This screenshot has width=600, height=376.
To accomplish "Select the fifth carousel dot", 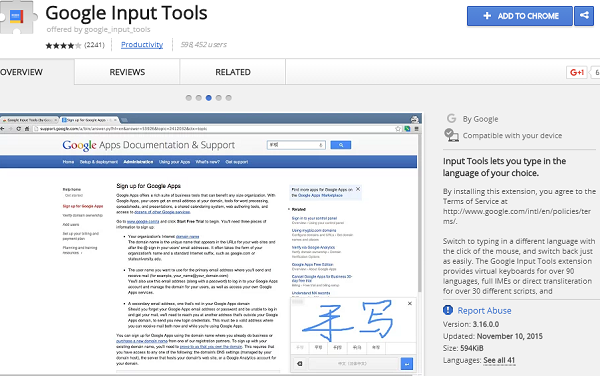I will (228, 98).
